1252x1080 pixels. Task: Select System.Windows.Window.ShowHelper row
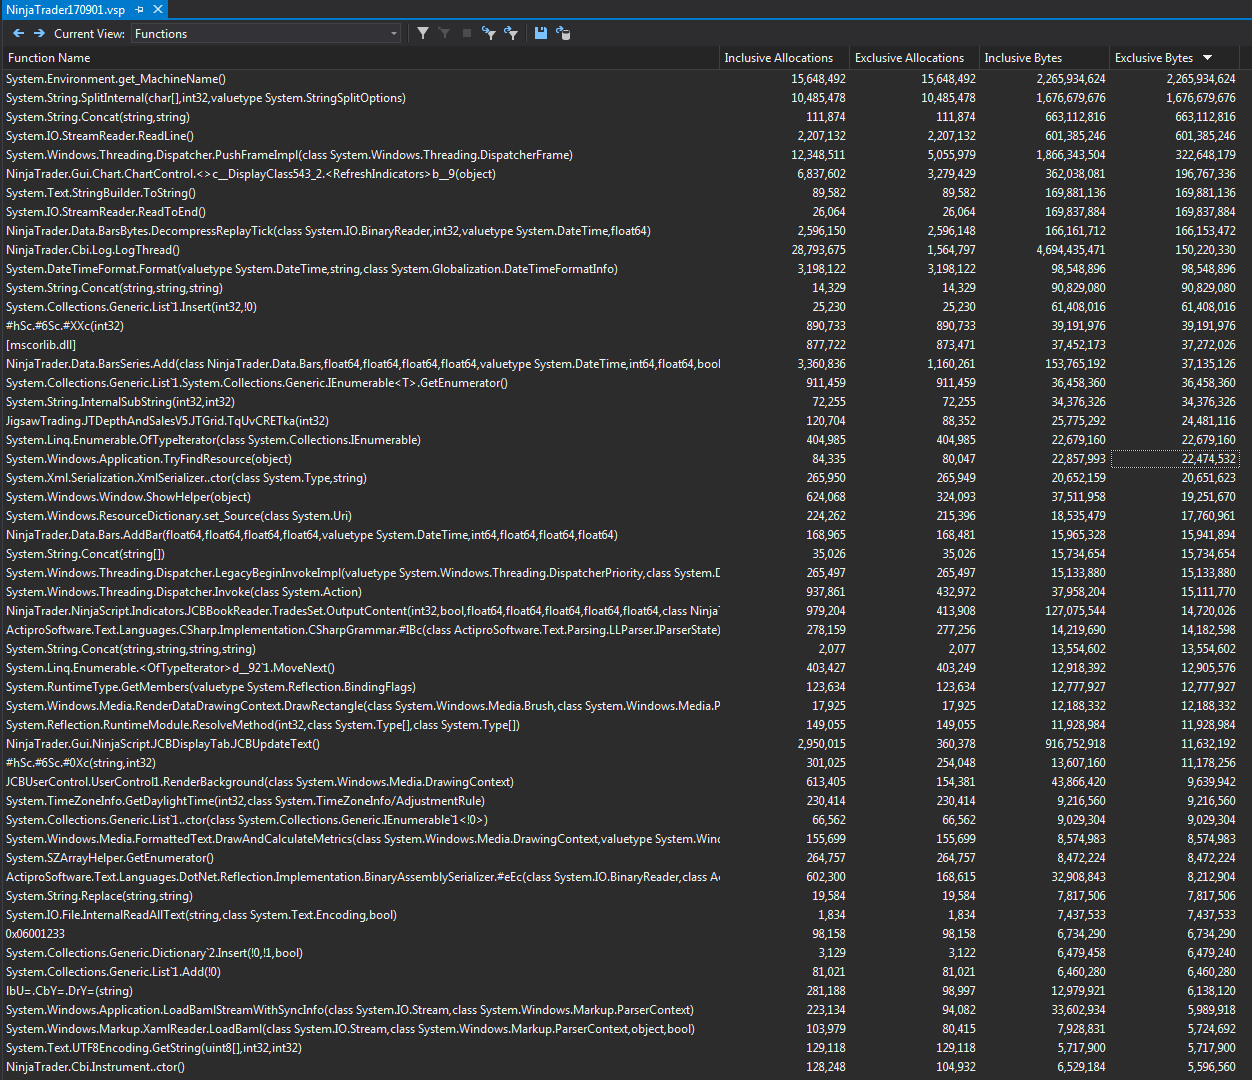click(x=621, y=497)
